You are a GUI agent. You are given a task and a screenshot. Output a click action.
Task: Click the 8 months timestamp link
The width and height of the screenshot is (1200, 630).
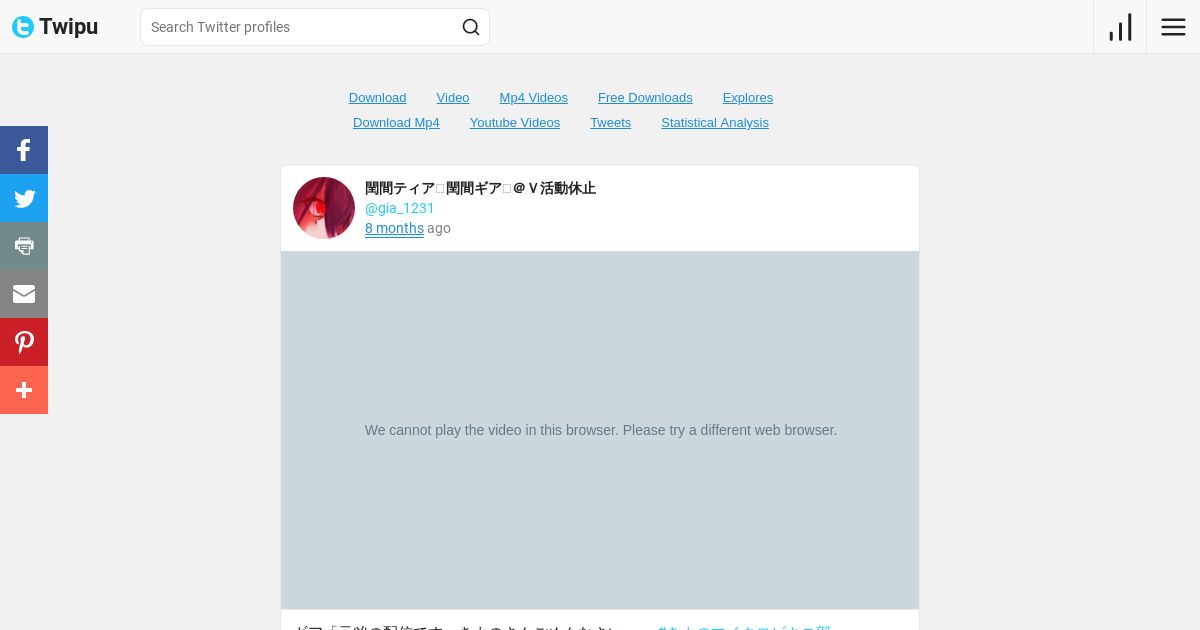click(394, 228)
